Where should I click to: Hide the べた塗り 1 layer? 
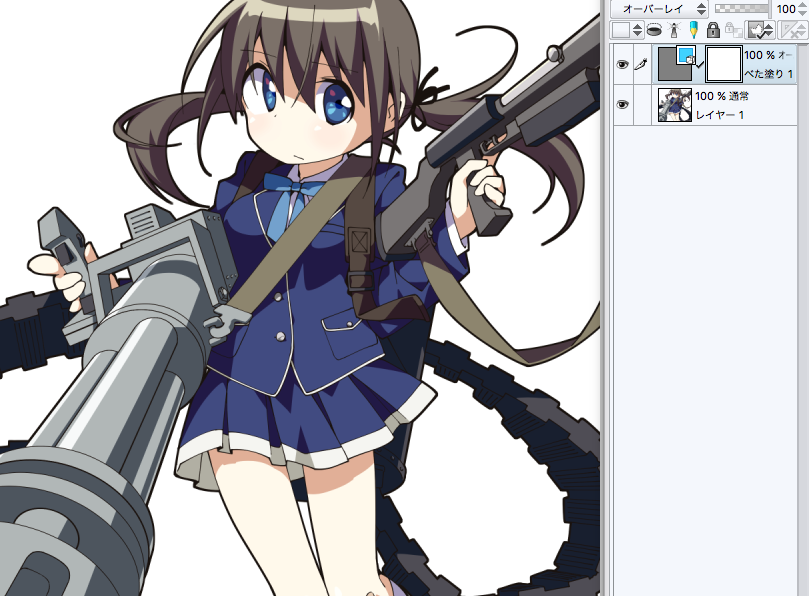623,65
